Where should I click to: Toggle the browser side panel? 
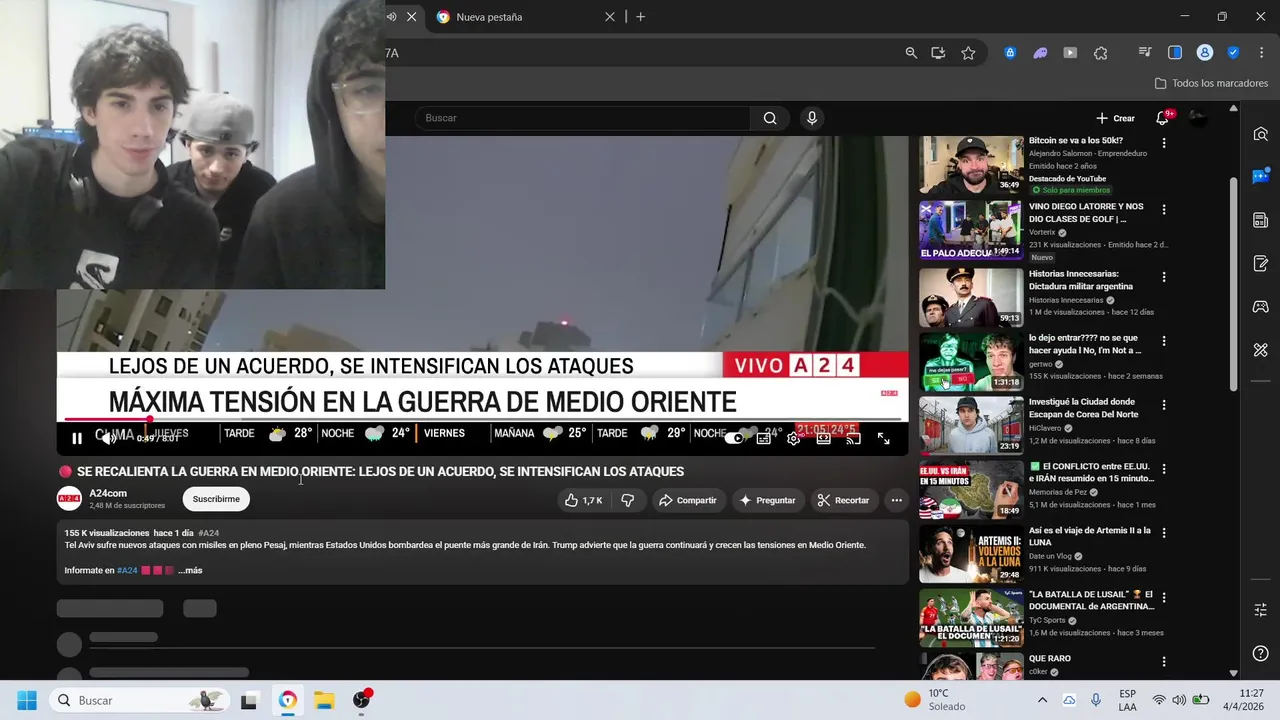1175,53
